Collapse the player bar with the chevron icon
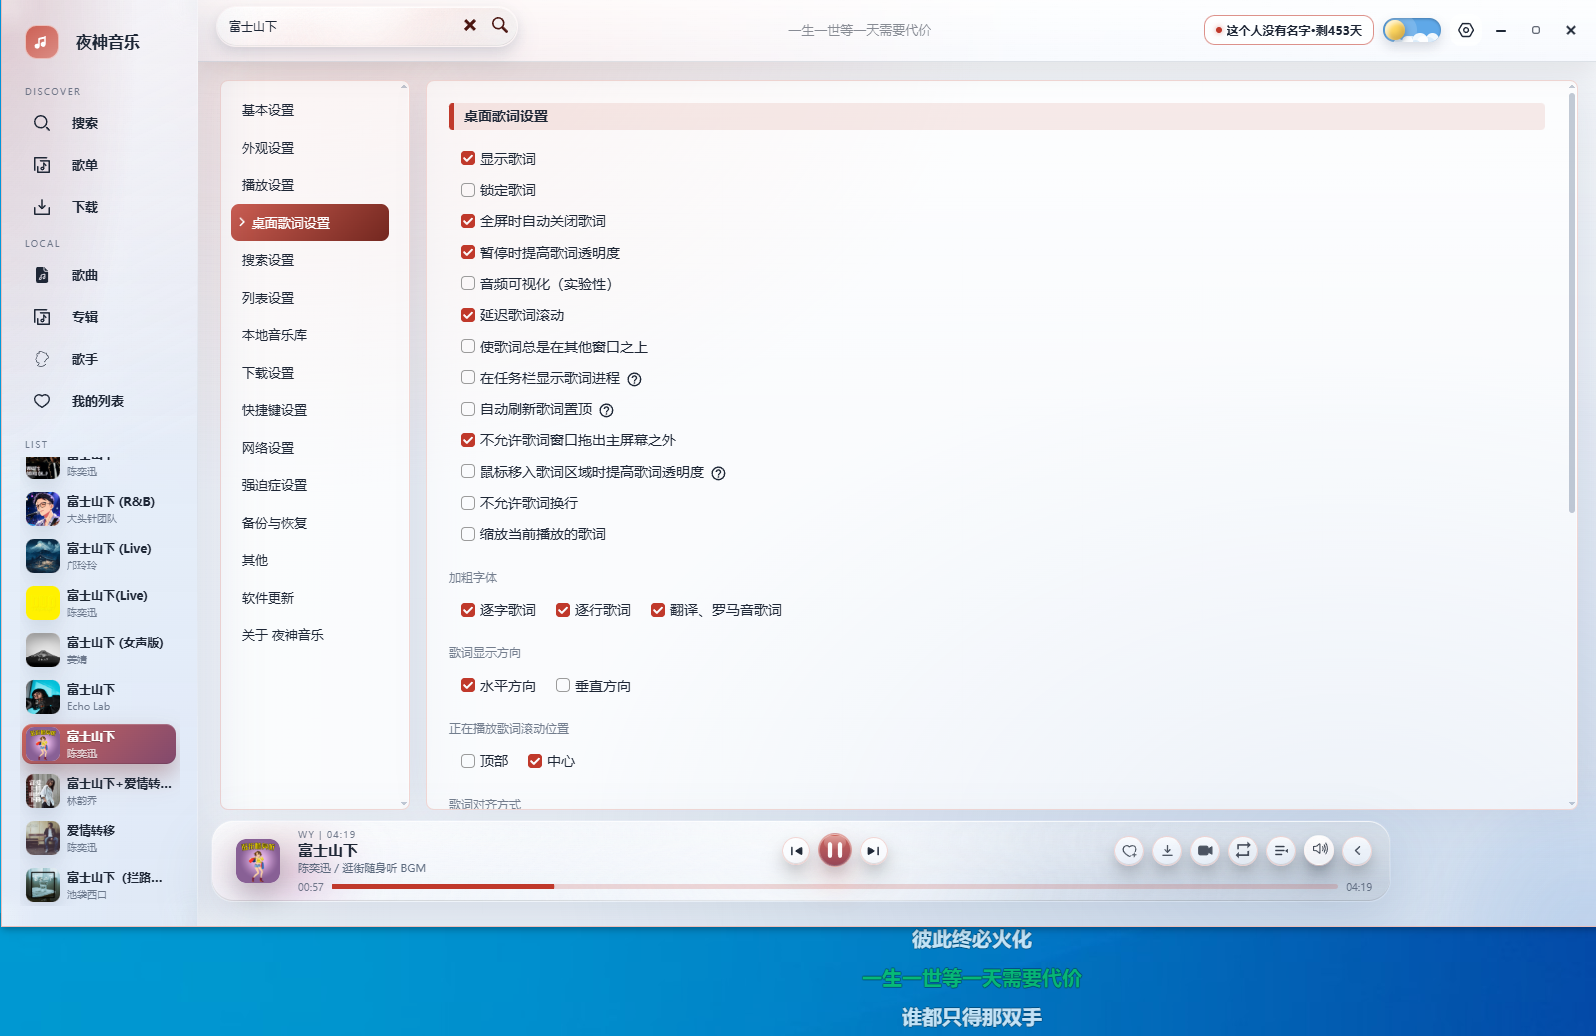 1357,851
